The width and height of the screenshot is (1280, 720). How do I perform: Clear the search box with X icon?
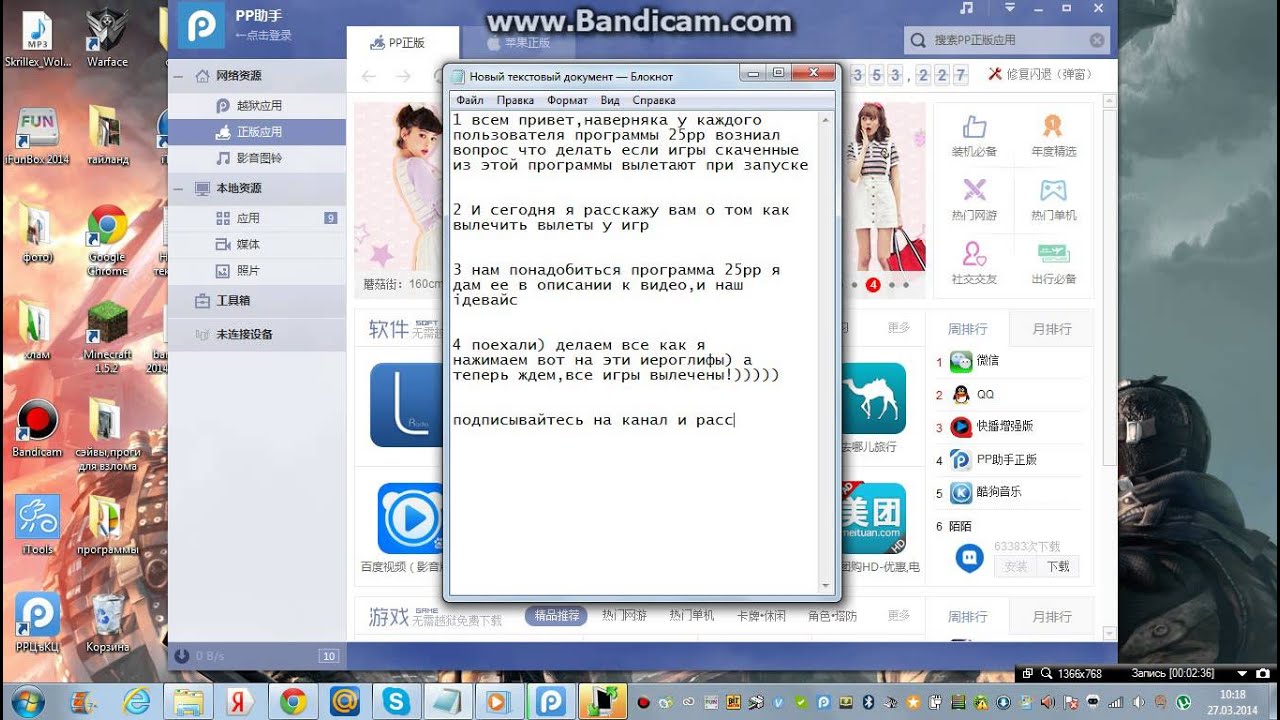1097,40
